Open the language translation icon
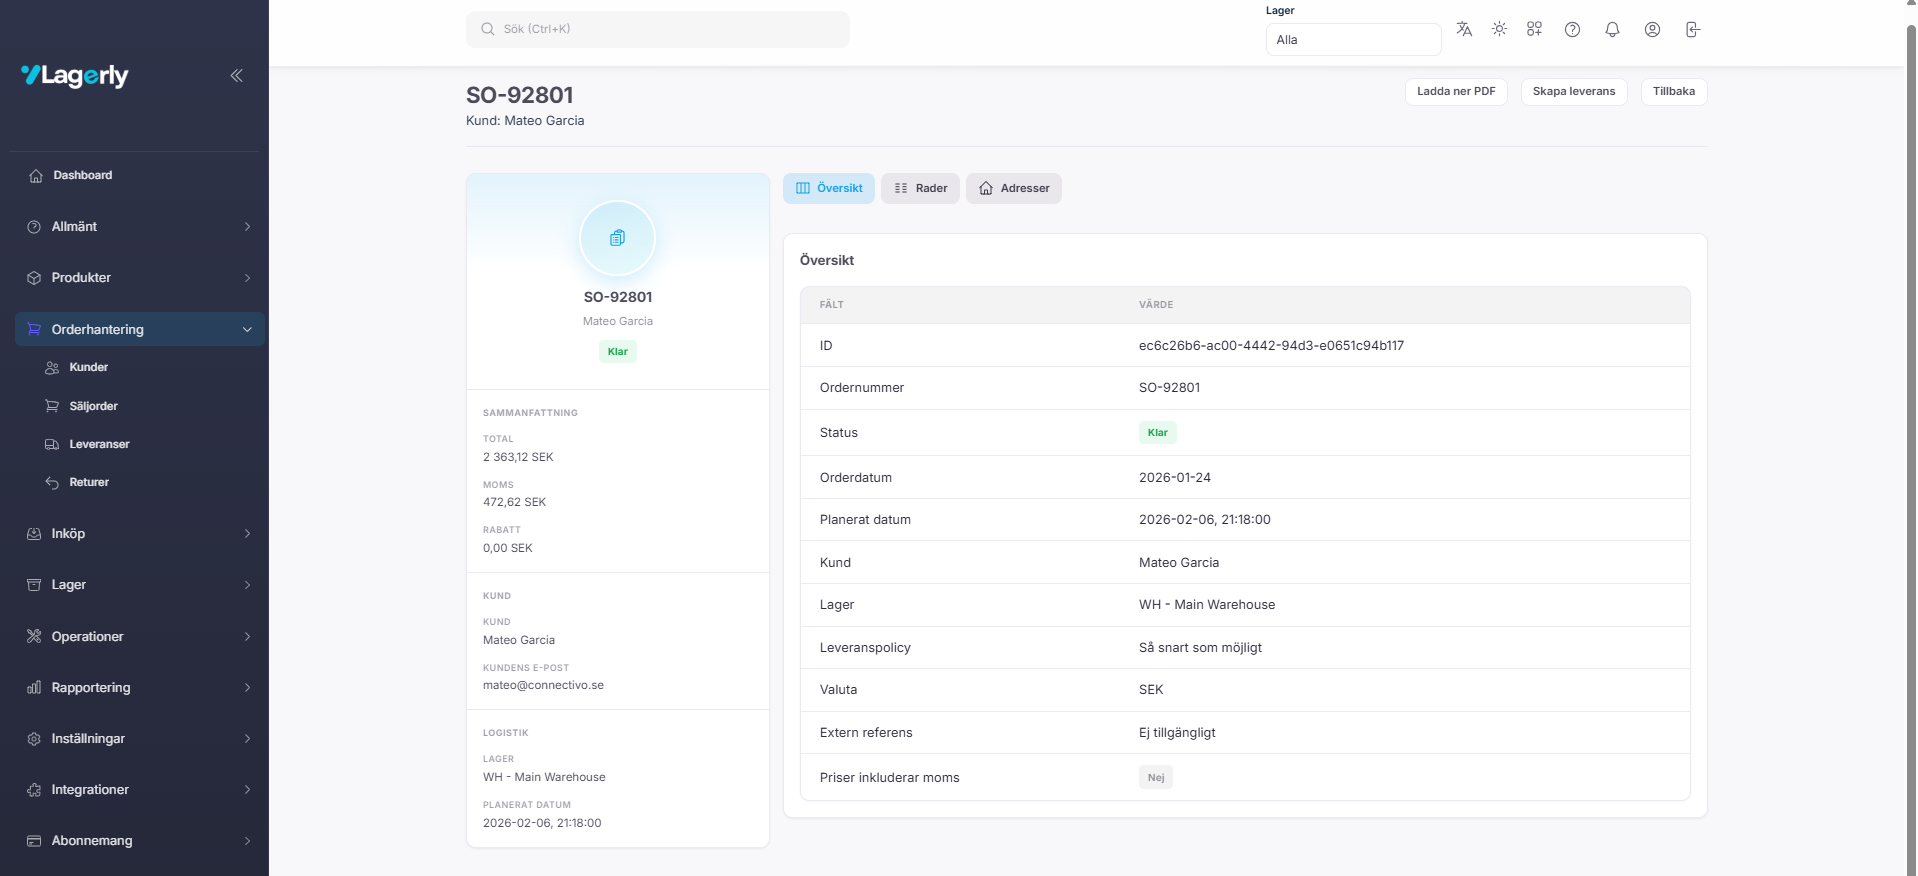 pyautogui.click(x=1464, y=29)
